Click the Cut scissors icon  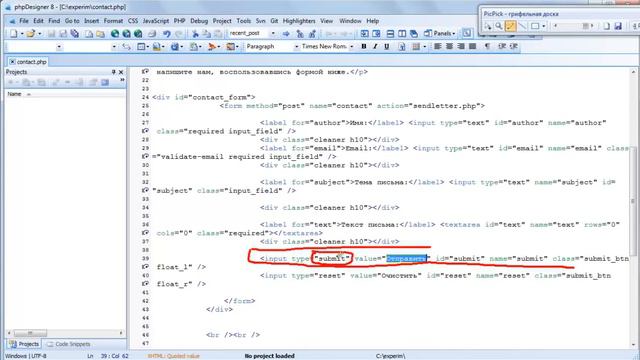coord(195,33)
